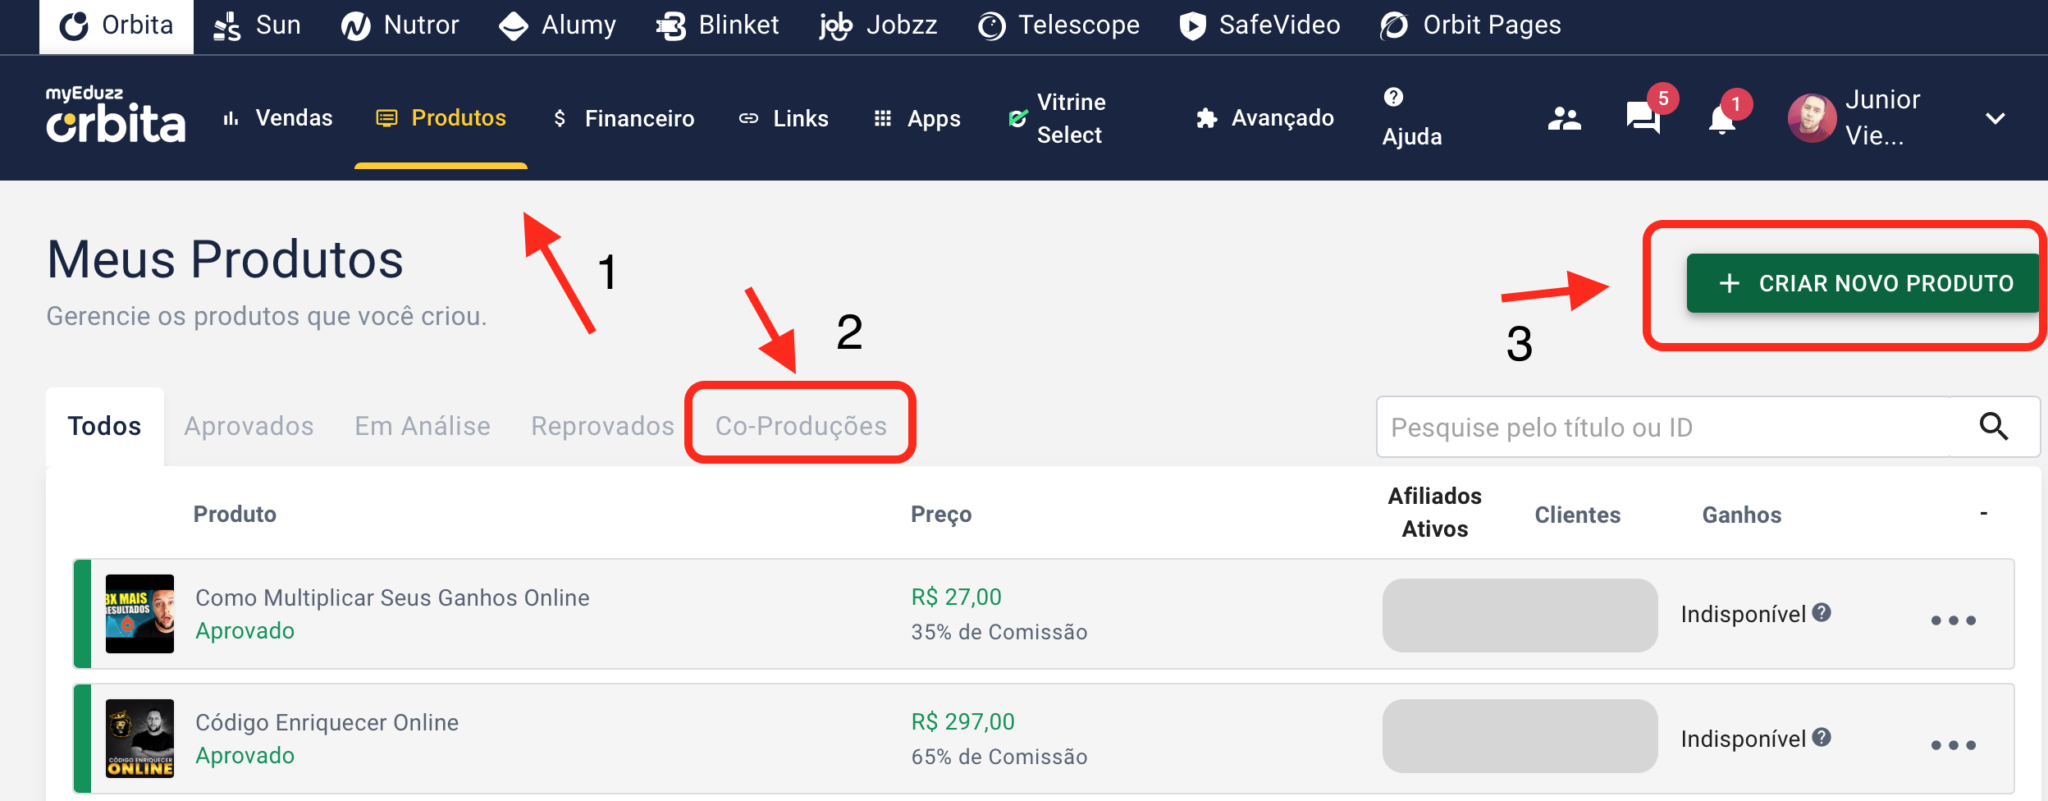Image resolution: width=2048 pixels, height=801 pixels.
Task: Expand the profile menu chevron for Junior
Action: coord(1995,118)
